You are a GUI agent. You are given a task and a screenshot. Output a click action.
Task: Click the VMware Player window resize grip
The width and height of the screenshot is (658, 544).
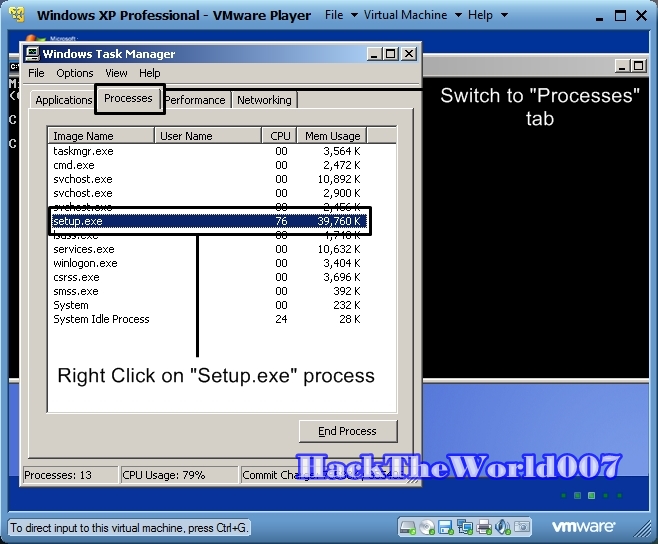pyautogui.click(x=642, y=528)
